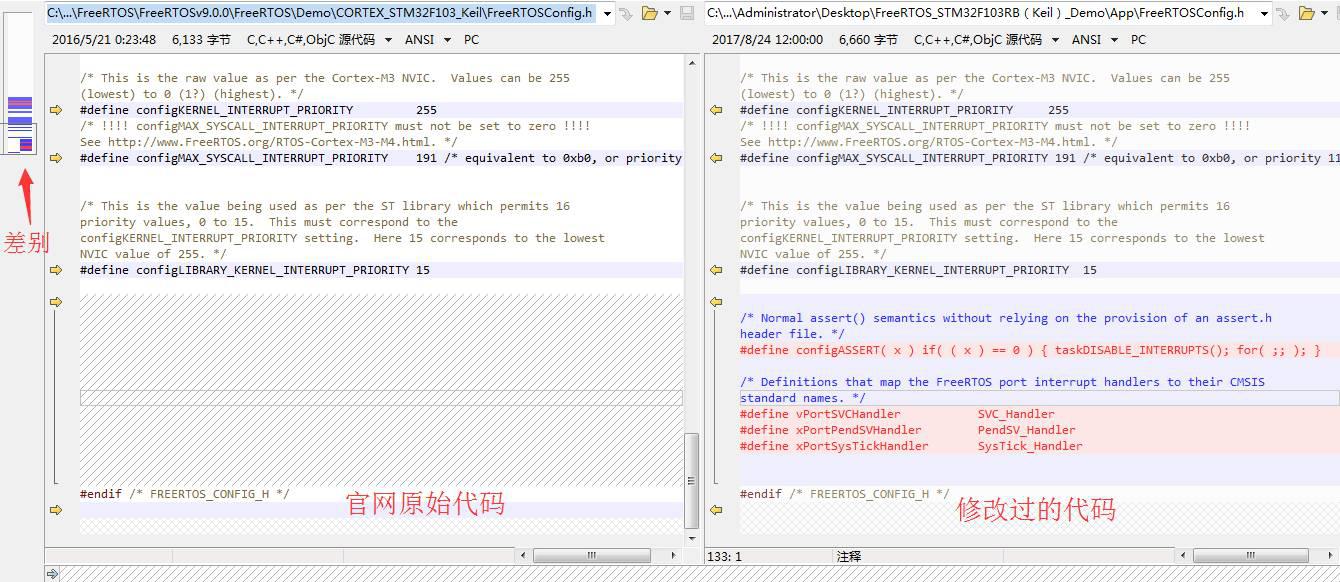Open the right pane browse folder icon
Screen dimensions: 1340x582
pyautogui.click(x=1307, y=13)
